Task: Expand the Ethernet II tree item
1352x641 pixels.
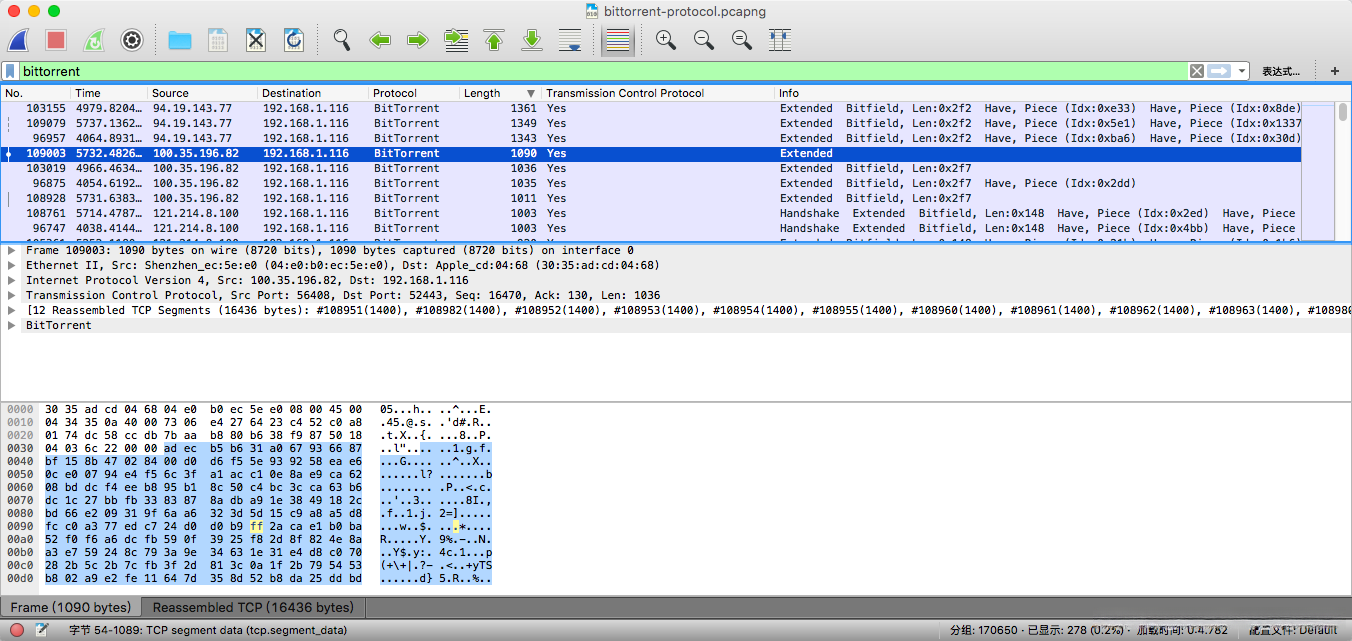Action: [x=12, y=266]
